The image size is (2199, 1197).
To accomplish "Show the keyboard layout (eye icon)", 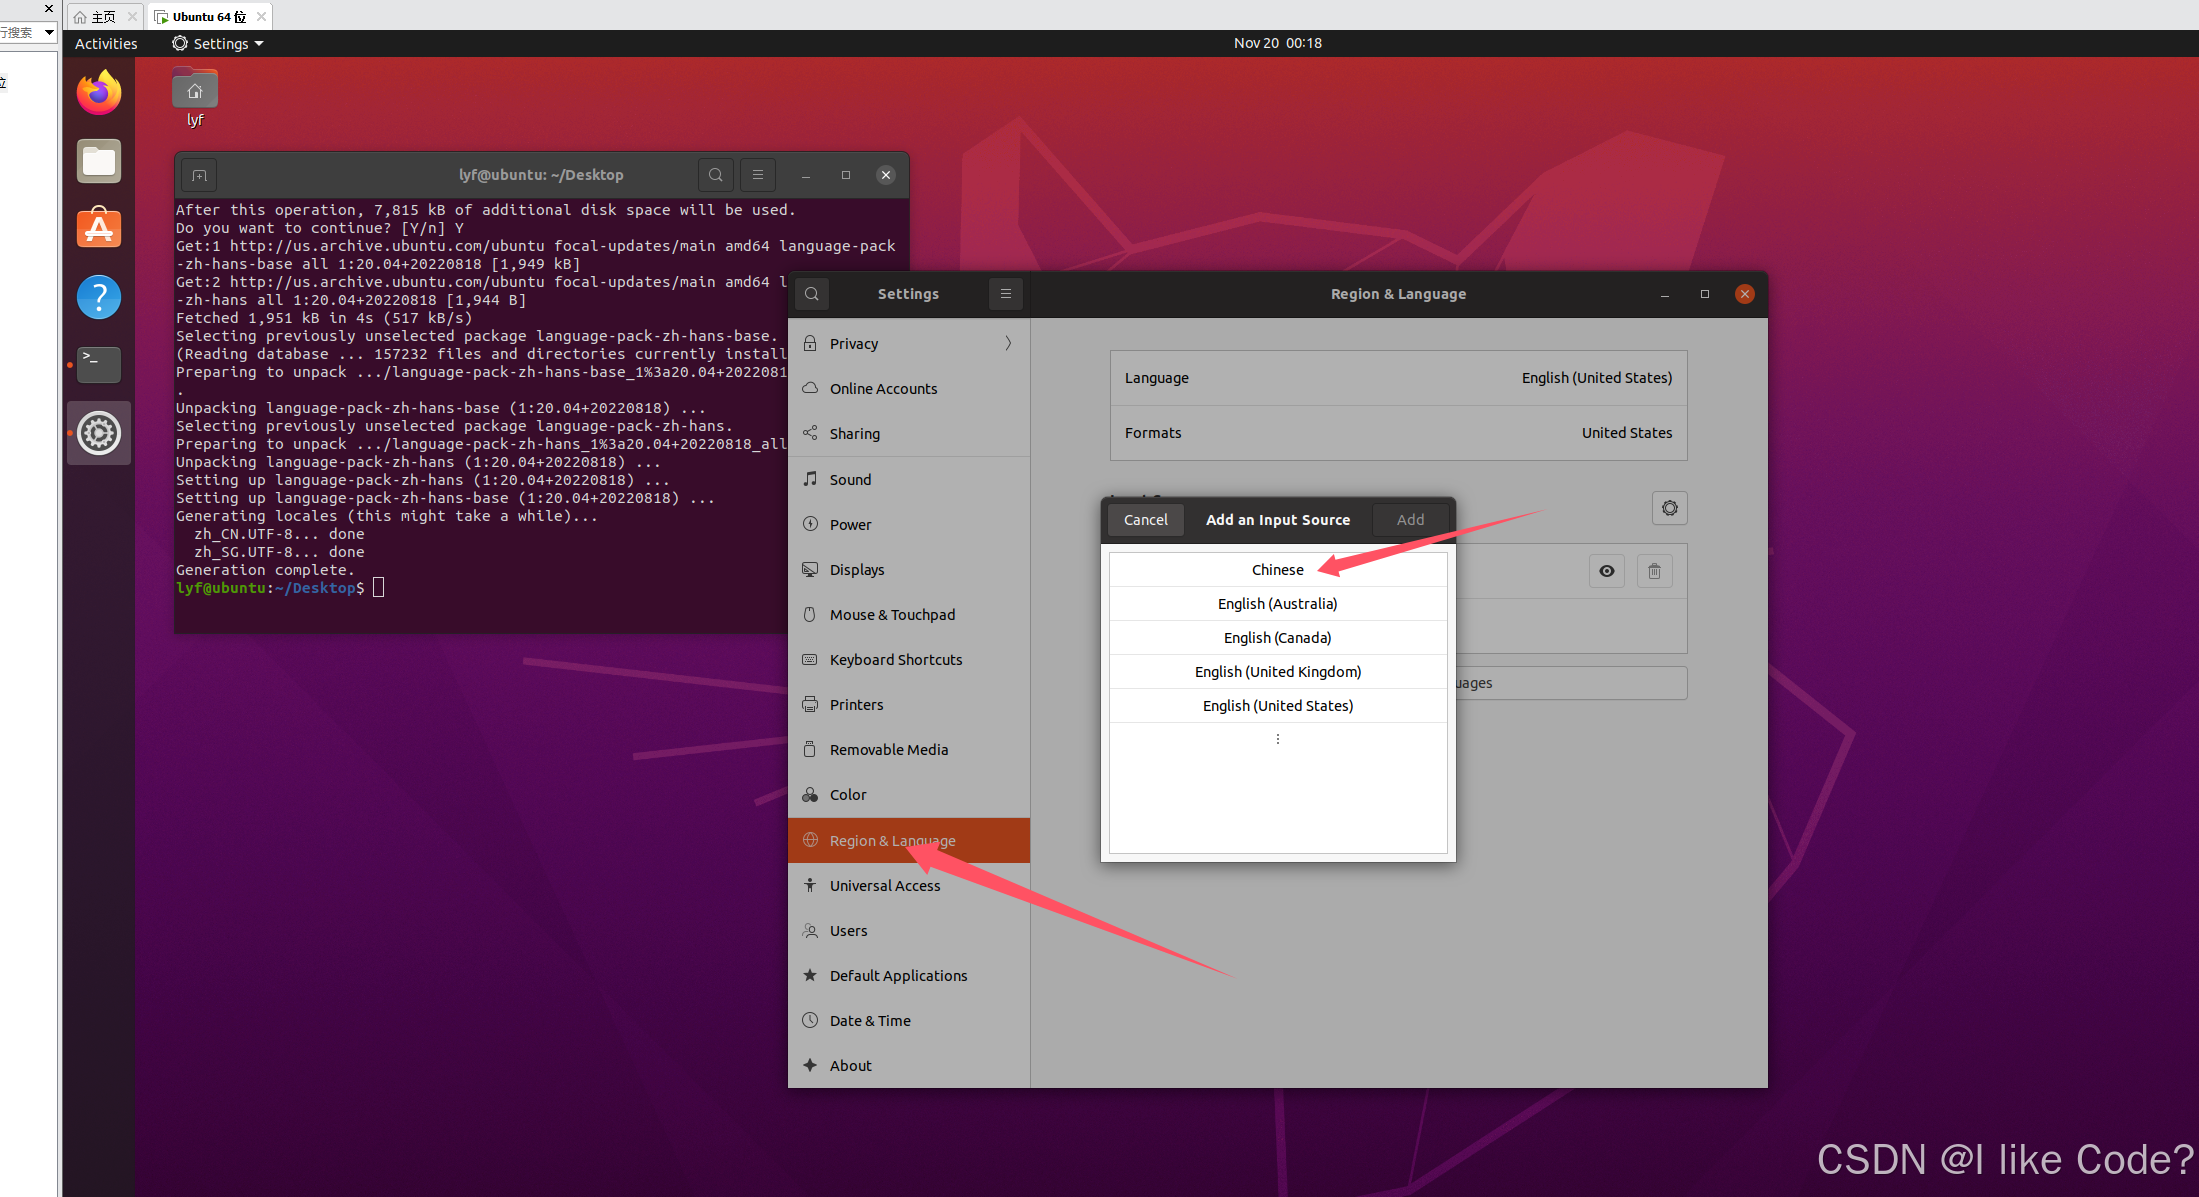I will 1606,571.
